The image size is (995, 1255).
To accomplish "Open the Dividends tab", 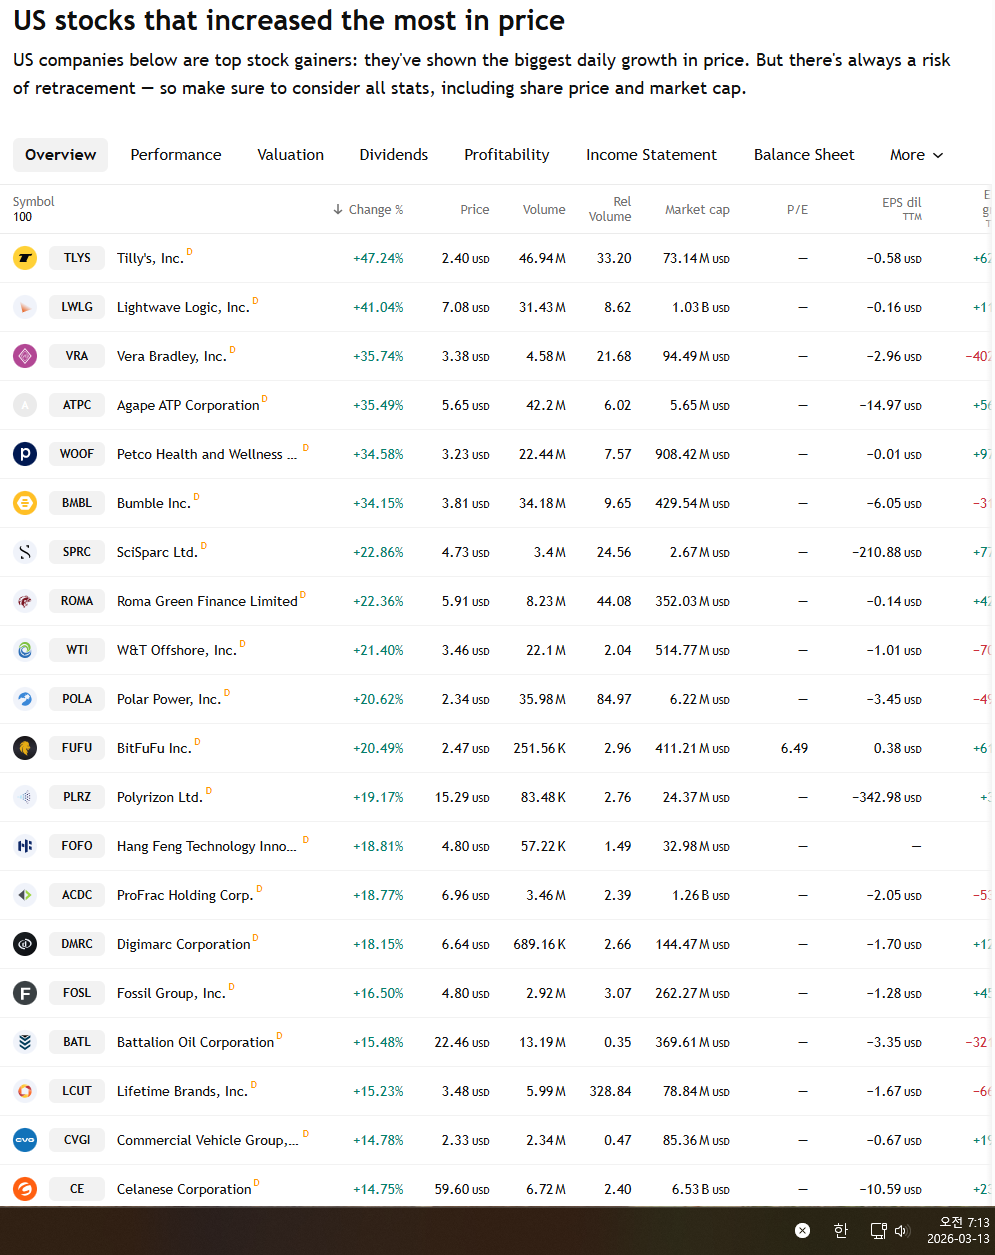I will coord(394,155).
